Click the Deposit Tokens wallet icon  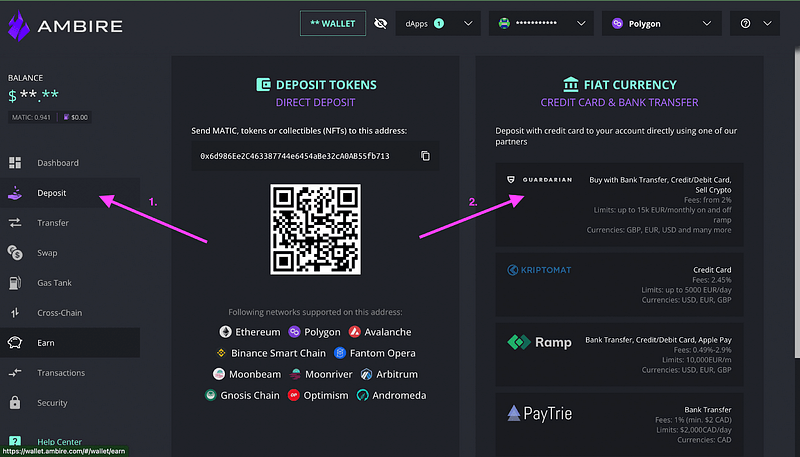click(263, 84)
